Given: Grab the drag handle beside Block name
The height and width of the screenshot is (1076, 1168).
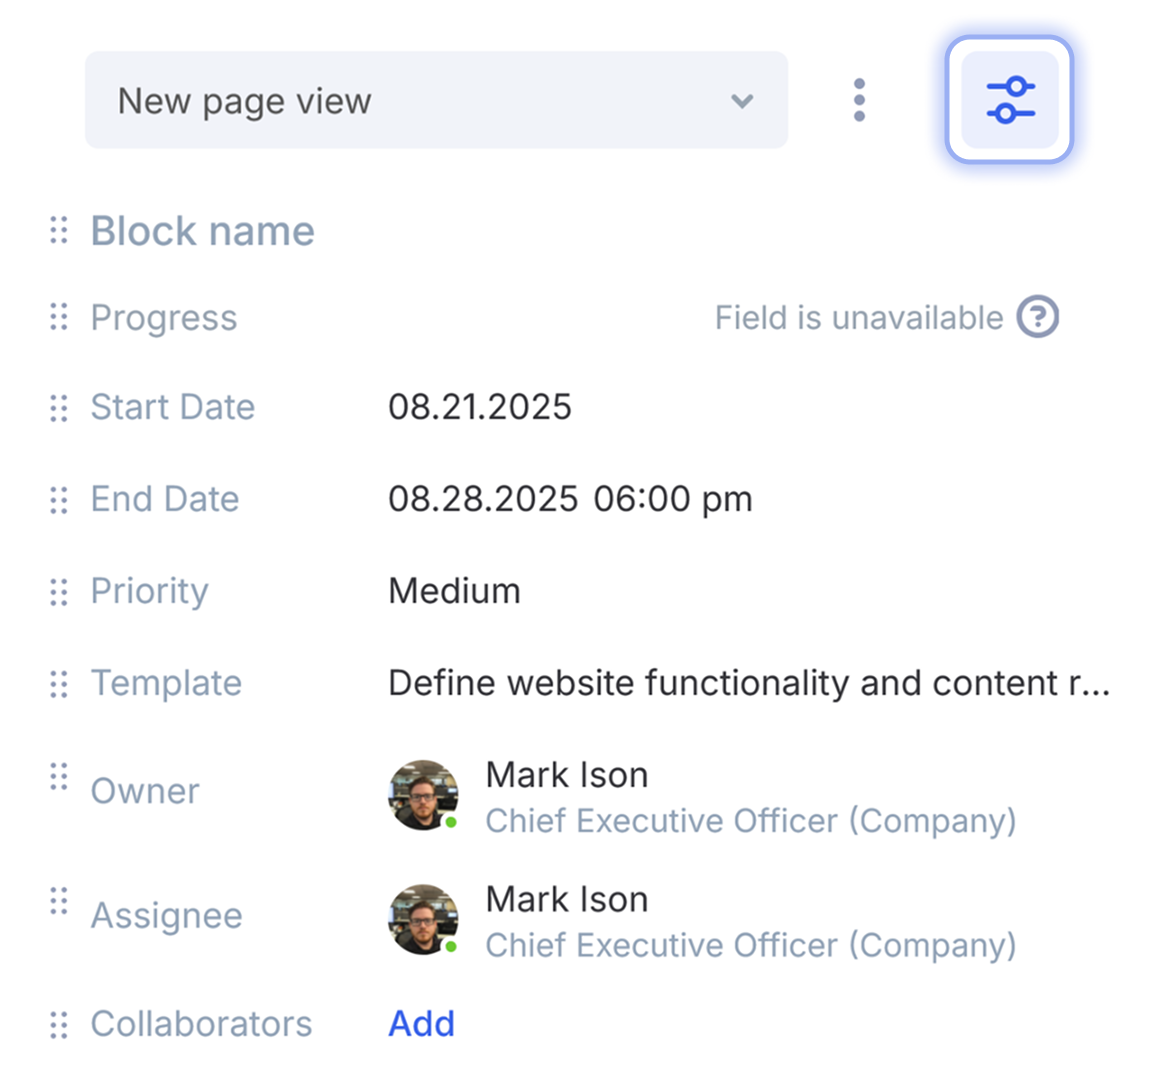Looking at the screenshot, I should pyautogui.click(x=59, y=231).
